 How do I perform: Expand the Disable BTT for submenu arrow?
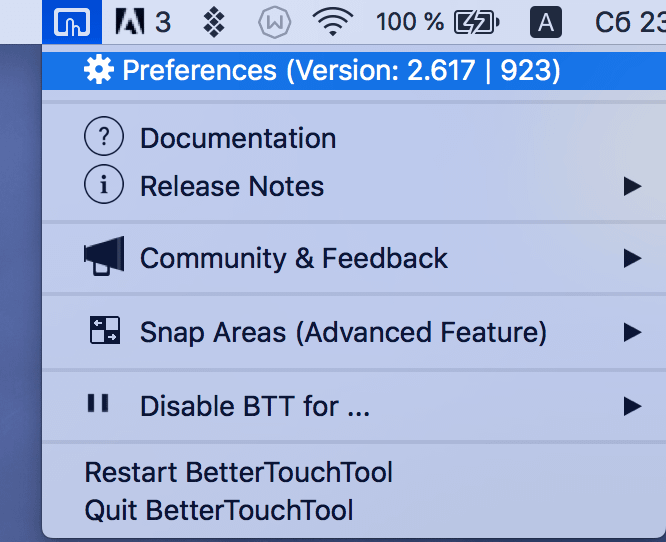click(631, 405)
